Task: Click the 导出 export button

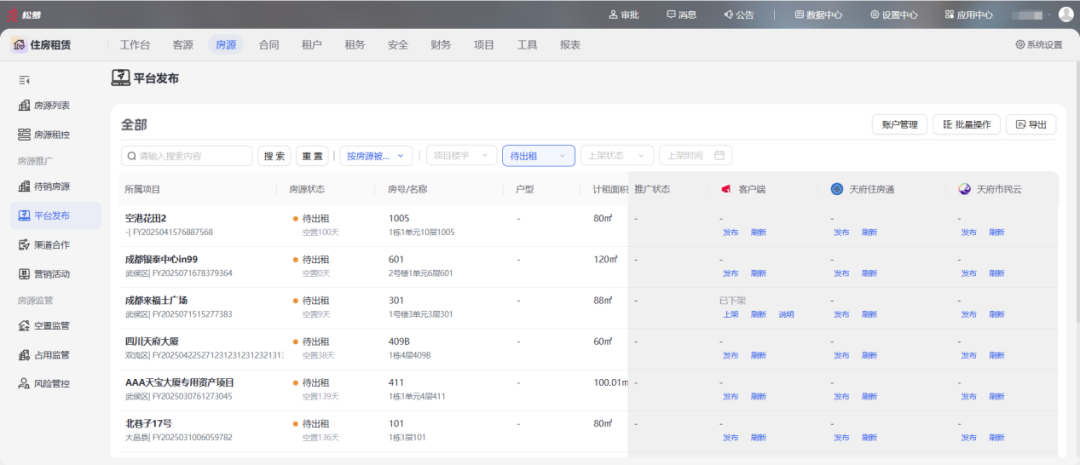Action: coord(1031,125)
